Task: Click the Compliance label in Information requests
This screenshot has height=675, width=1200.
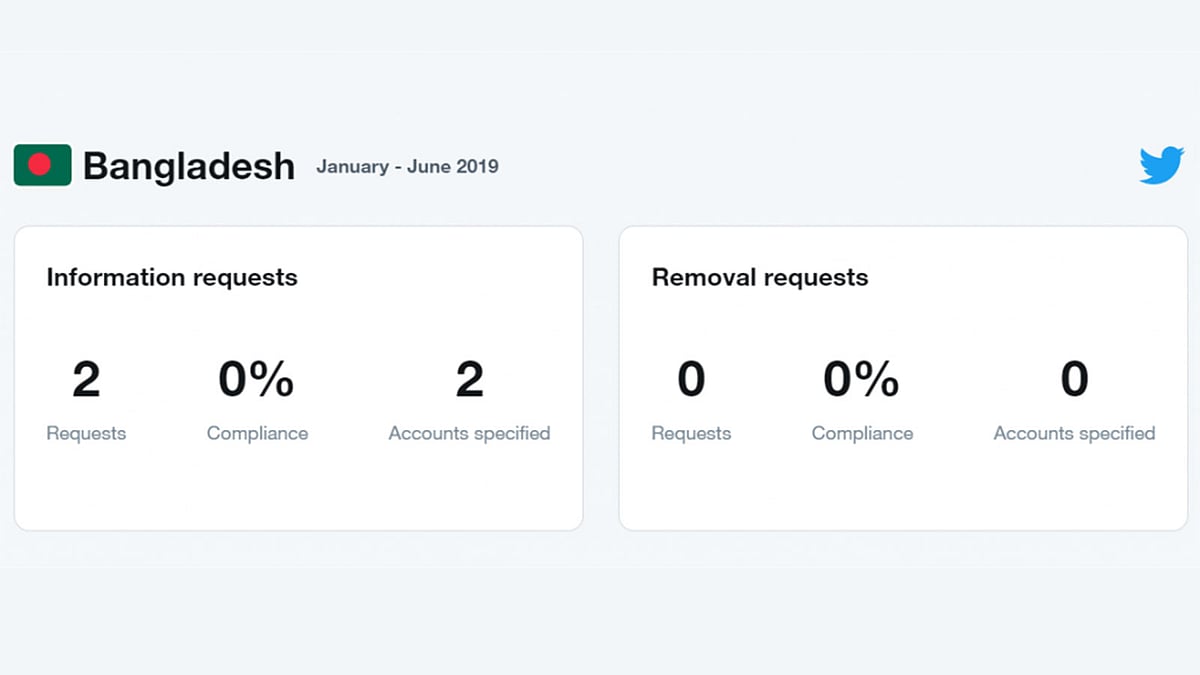Action: click(x=257, y=433)
